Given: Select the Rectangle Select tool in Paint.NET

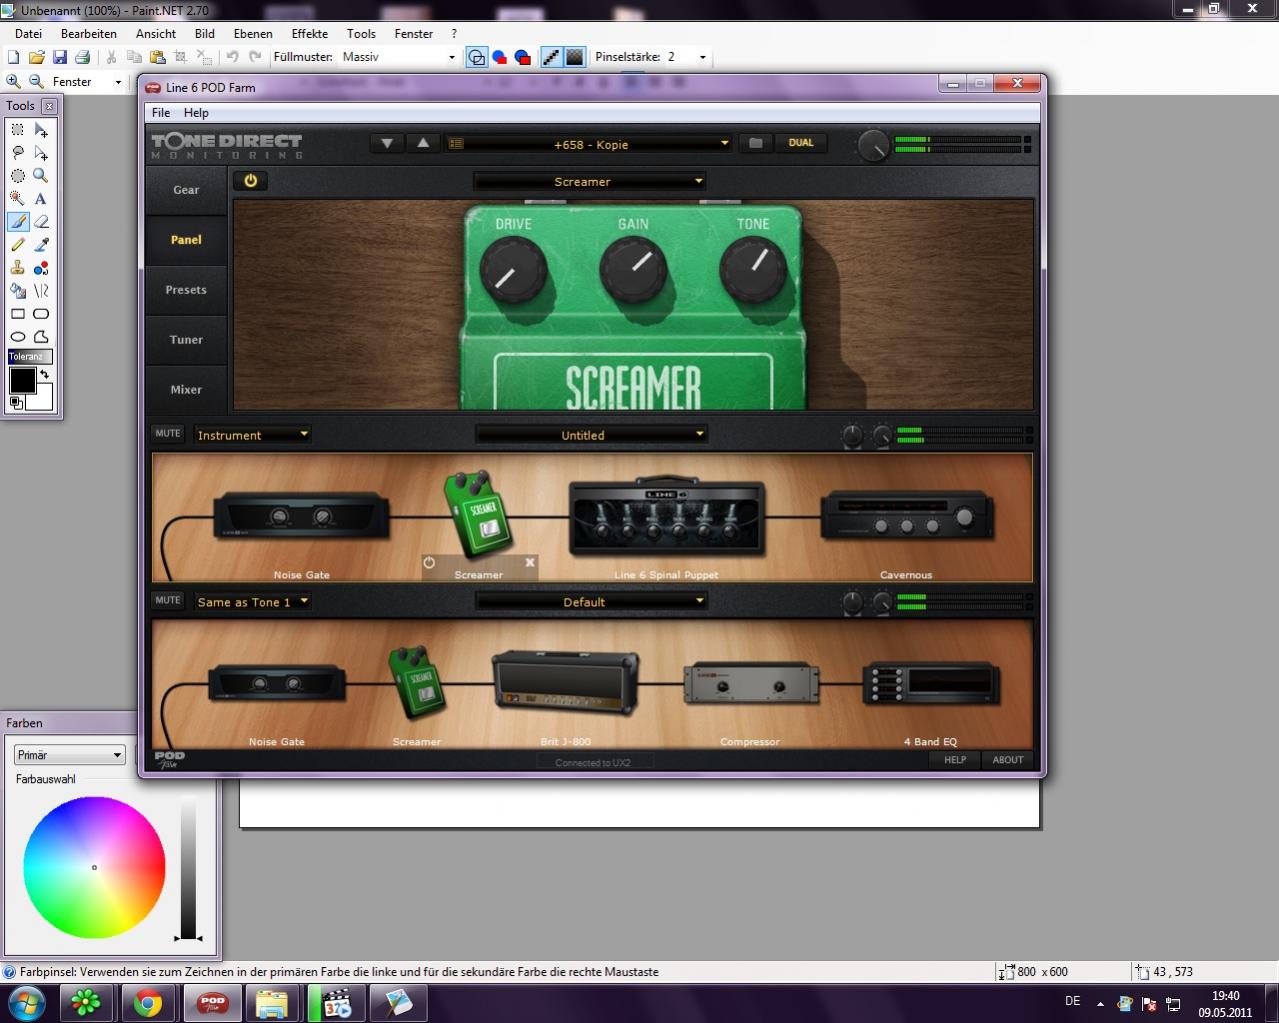Looking at the screenshot, I should coord(17,130).
